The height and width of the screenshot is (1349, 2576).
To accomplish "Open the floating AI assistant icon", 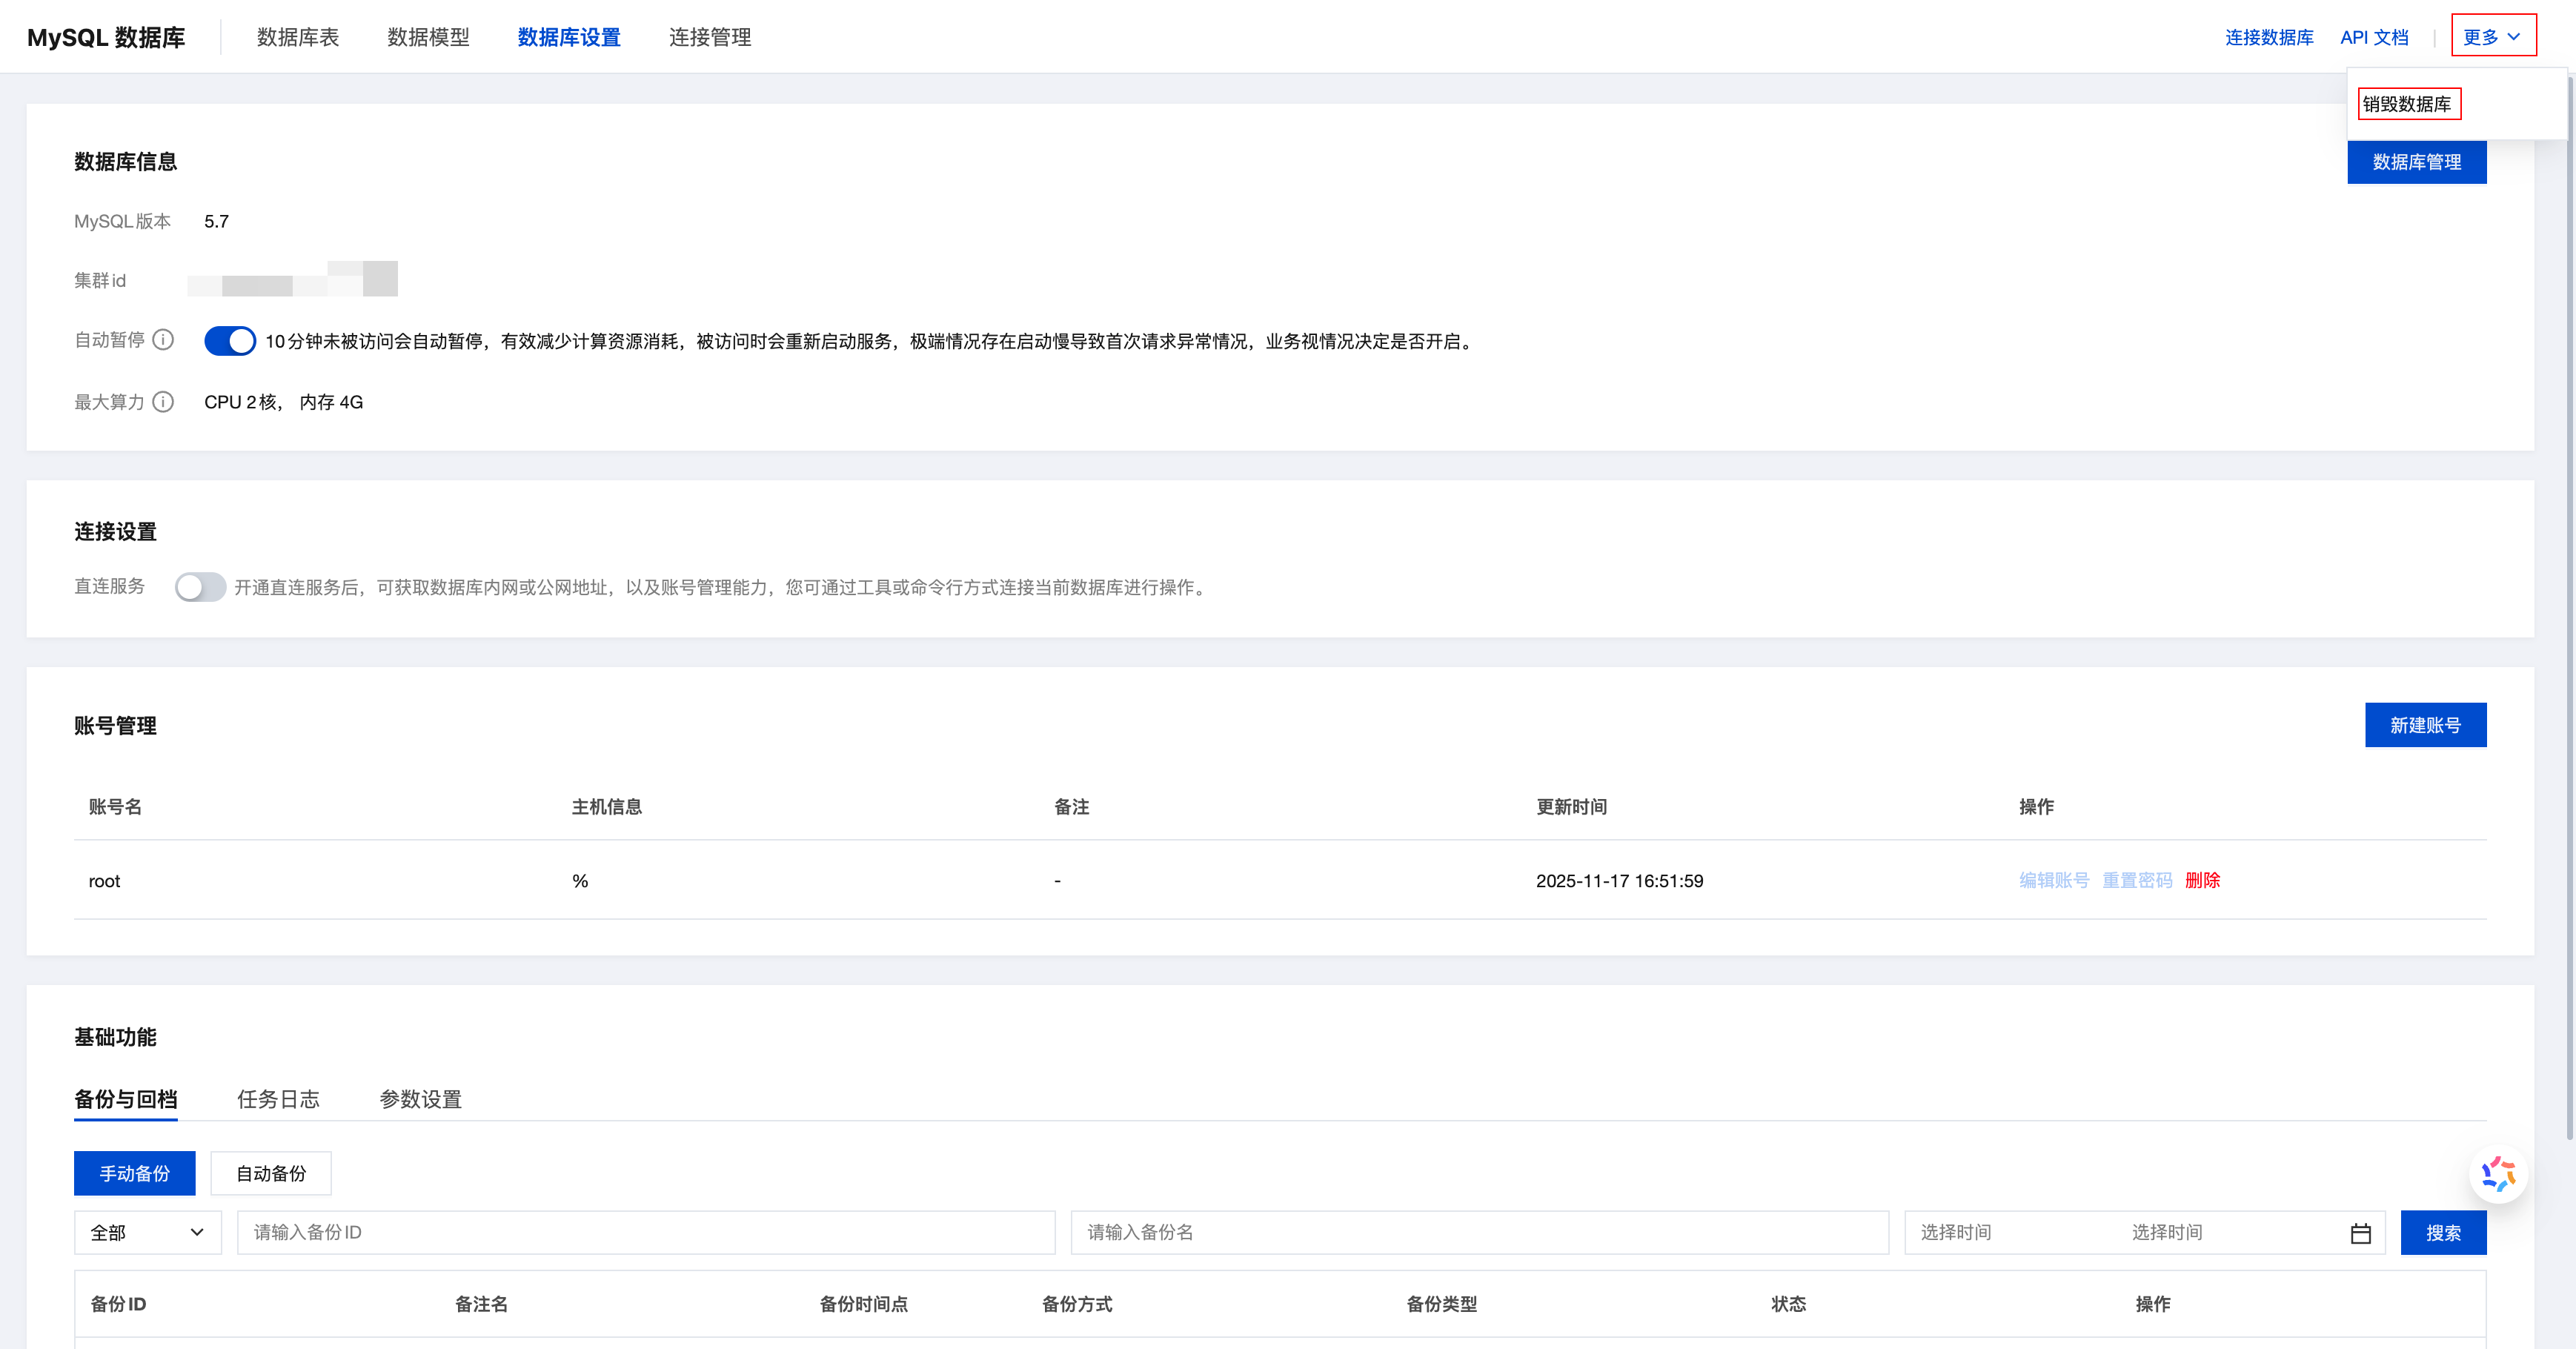I will [2497, 1173].
